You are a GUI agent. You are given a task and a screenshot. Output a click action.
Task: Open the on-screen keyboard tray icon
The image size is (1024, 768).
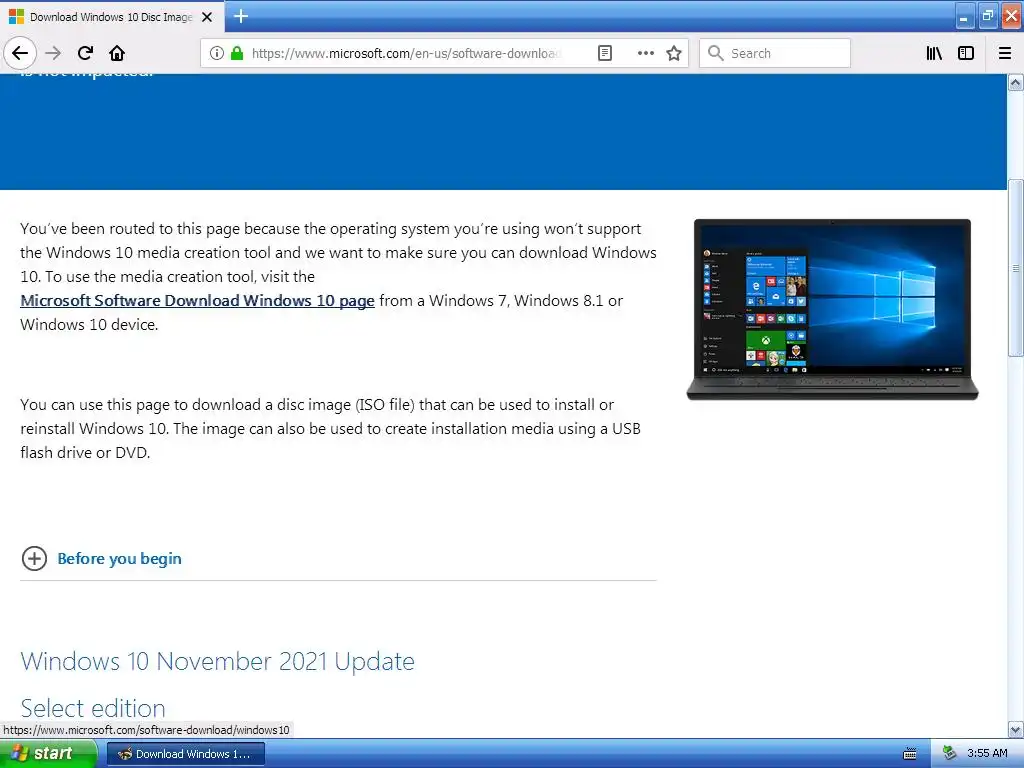(x=909, y=754)
